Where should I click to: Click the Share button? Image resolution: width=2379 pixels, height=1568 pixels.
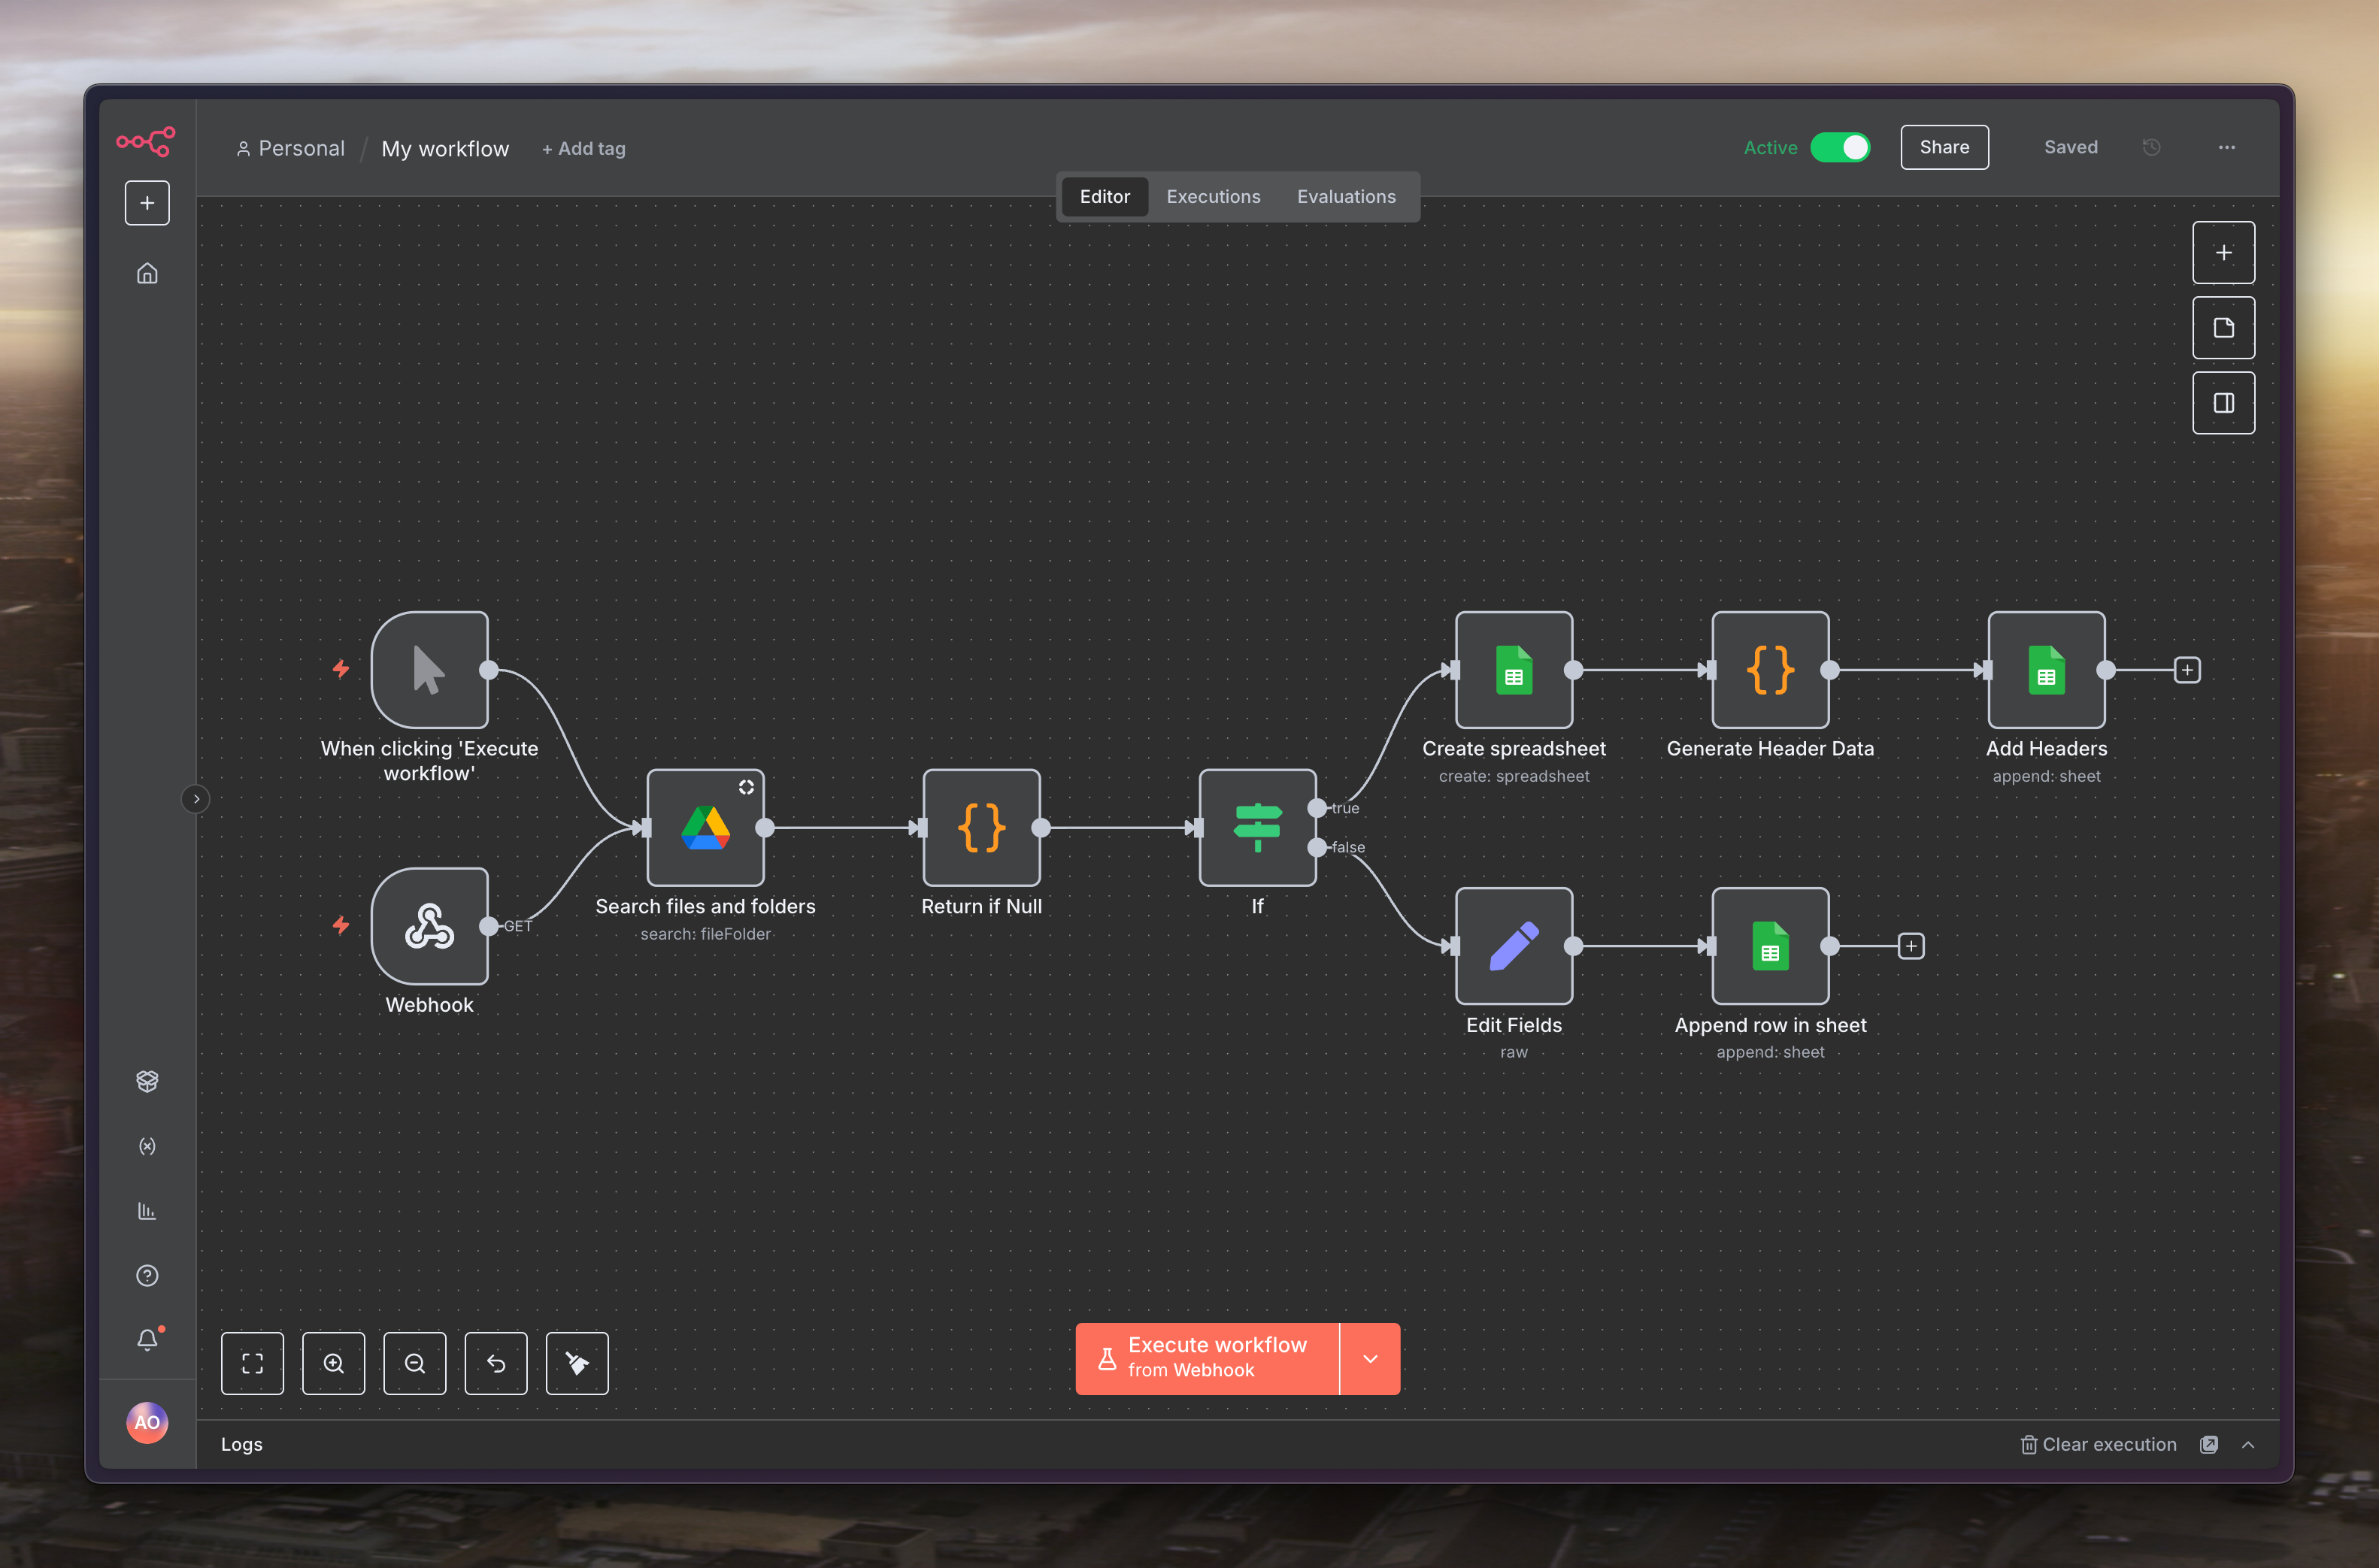coord(1944,147)
